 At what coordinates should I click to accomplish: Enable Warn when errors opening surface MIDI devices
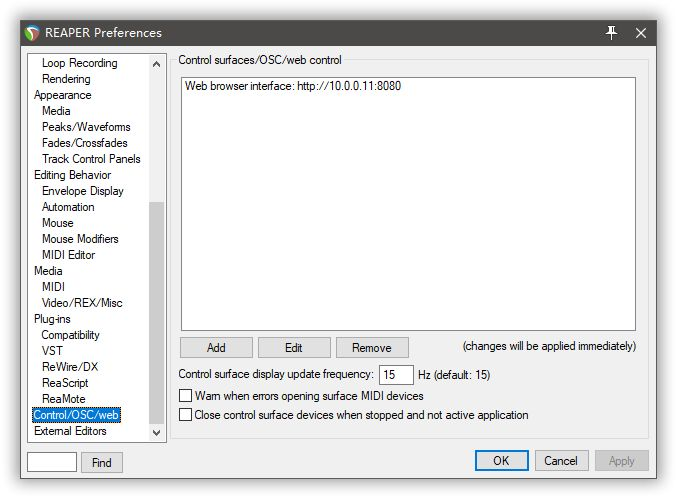tap(185, 395)
